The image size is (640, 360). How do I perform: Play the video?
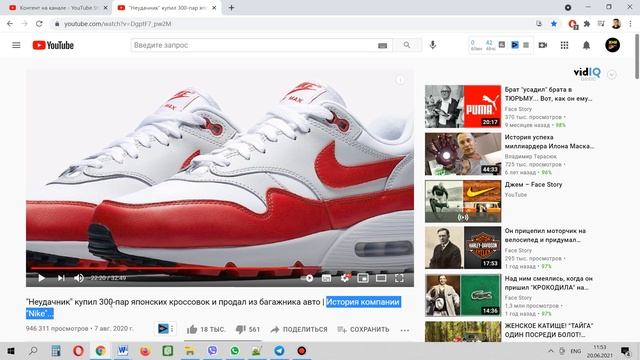tap(41, 278)
